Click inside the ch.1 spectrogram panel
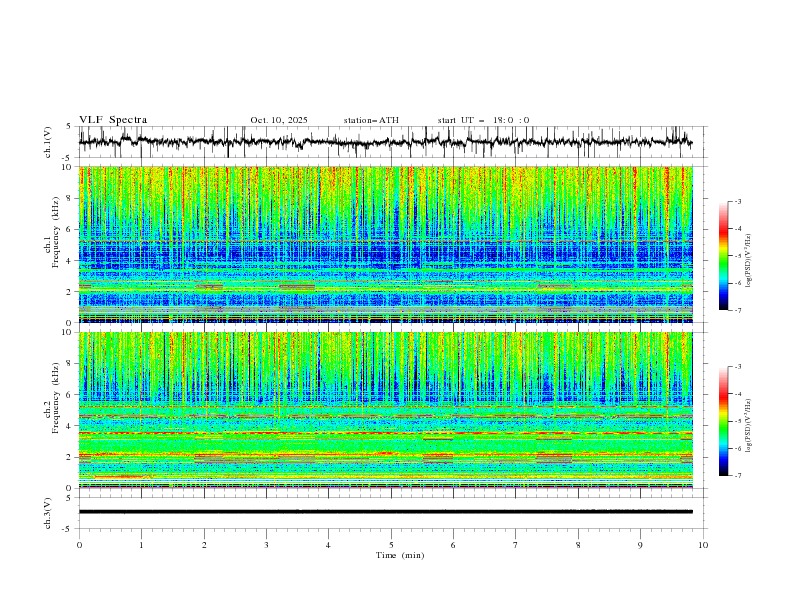792x612 pixels. click(x=386, y=244)
